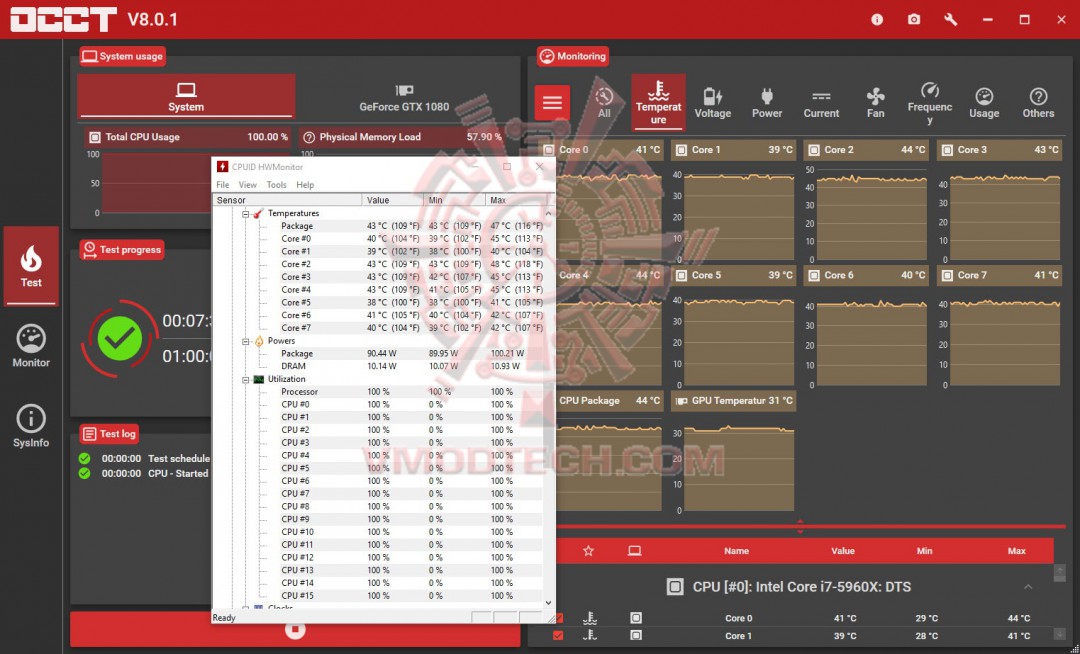Switch to the Current sensor category
The width and height of the screenshot is (1080, 654).
[x=821, y=103]
